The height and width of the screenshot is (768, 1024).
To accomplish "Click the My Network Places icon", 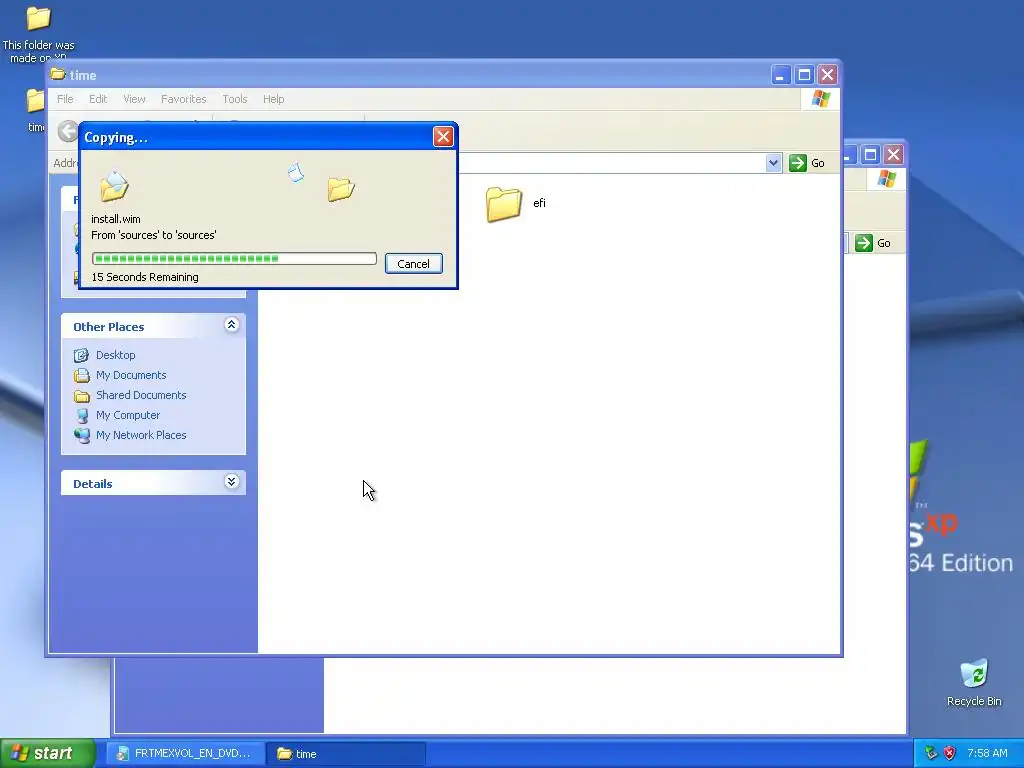I will pyautogui.click(x=82, y=436).
